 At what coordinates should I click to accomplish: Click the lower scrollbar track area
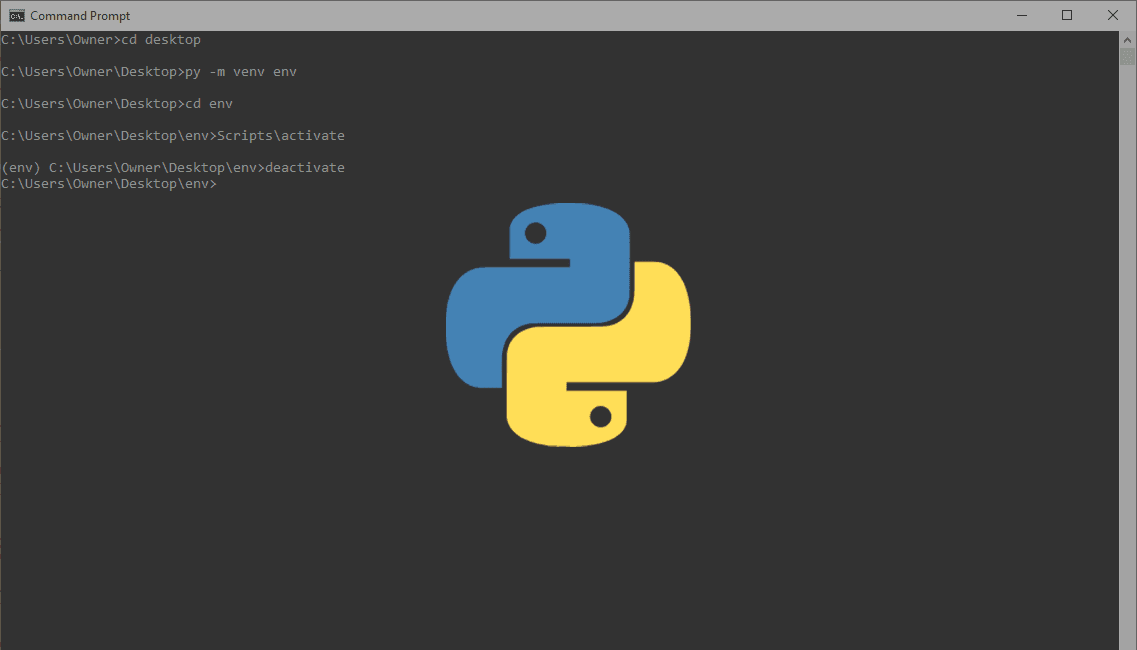point(1128,400)
